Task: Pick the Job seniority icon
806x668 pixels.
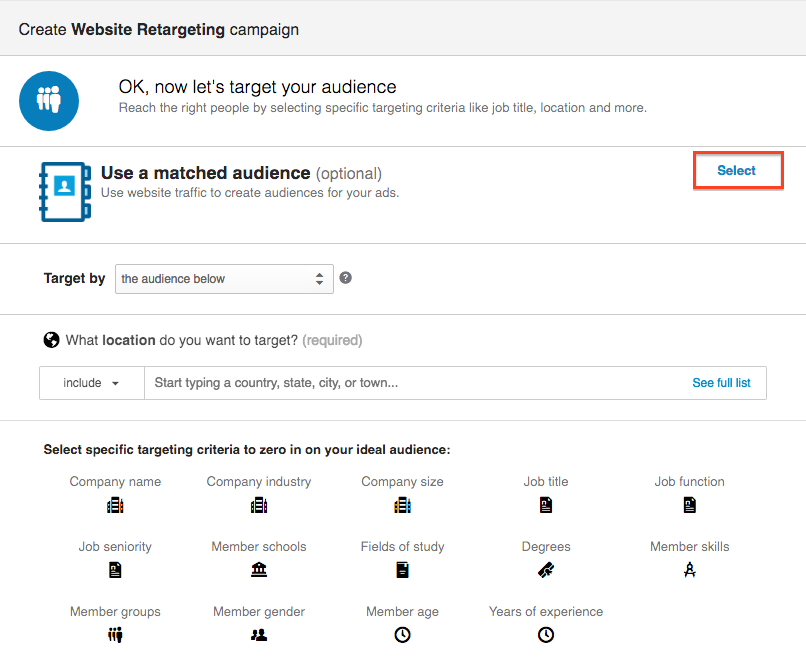Action: click(x=115, y=570)
